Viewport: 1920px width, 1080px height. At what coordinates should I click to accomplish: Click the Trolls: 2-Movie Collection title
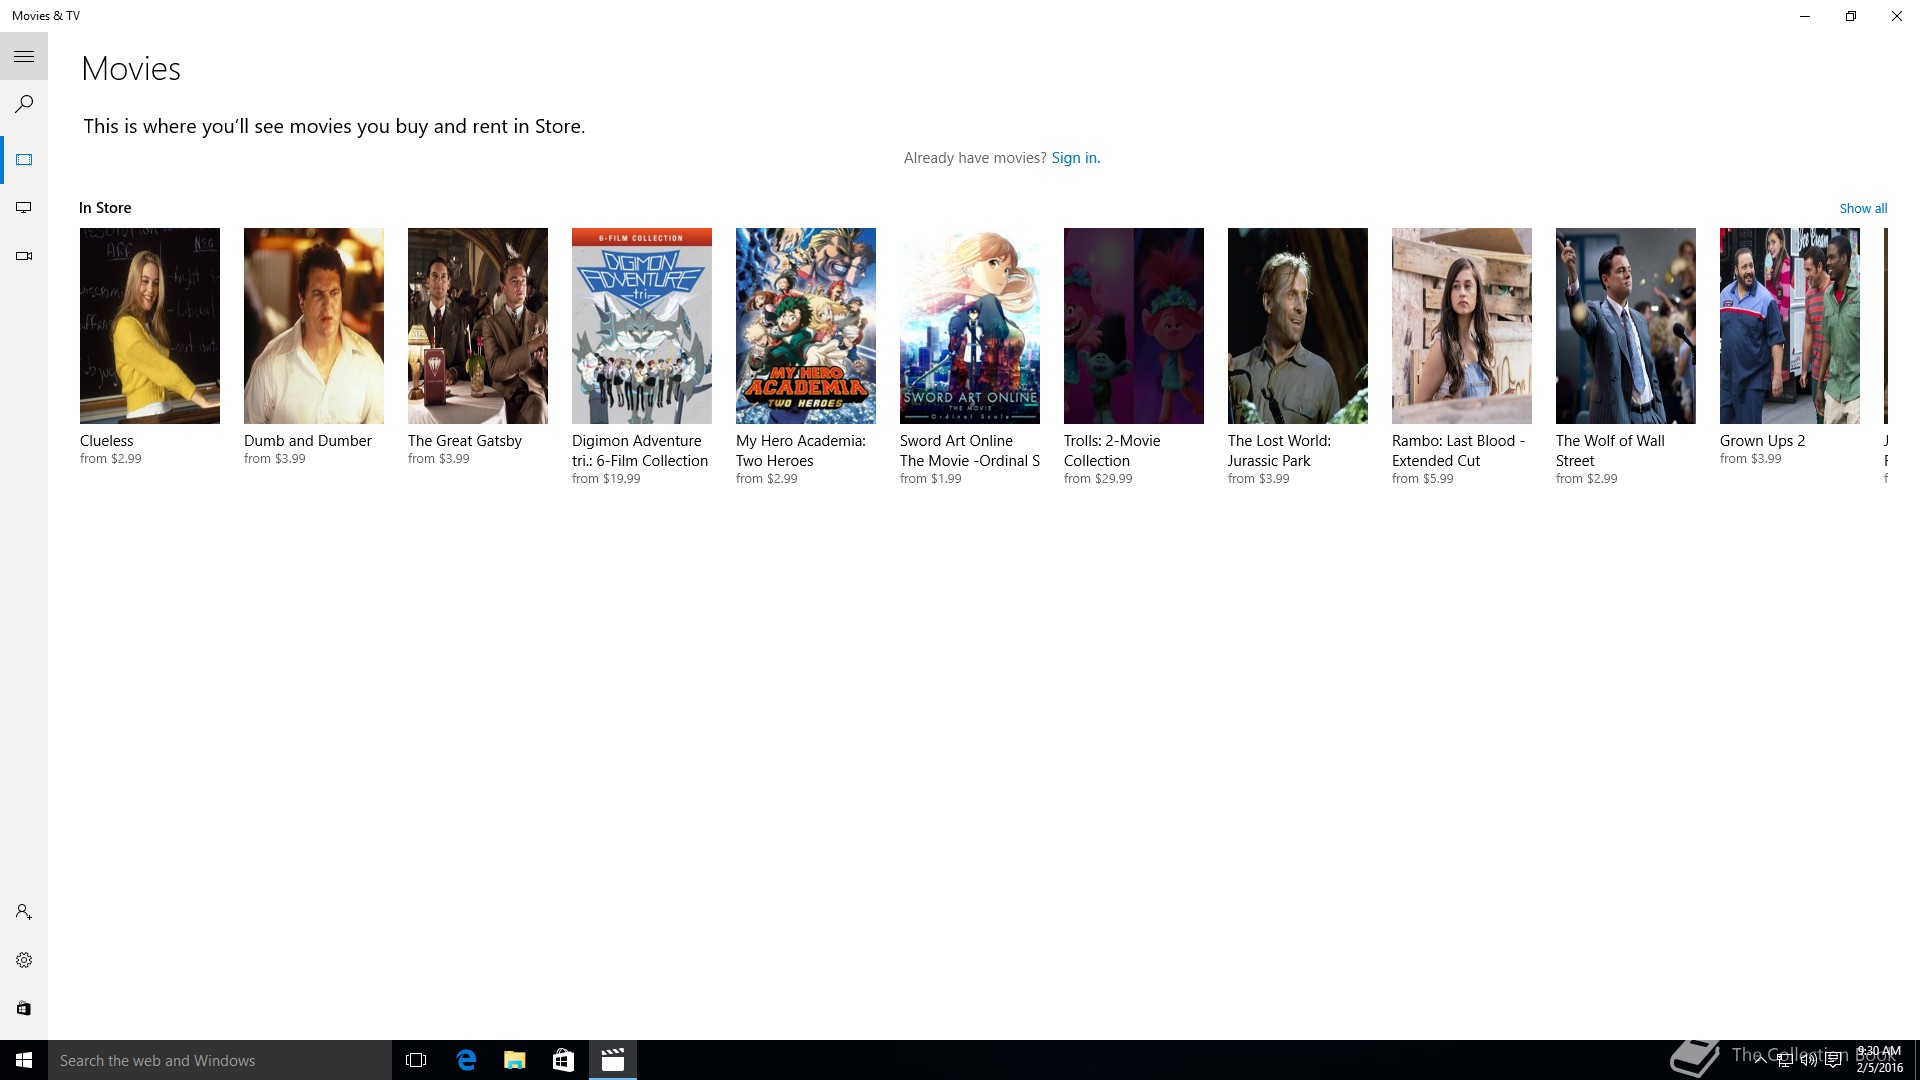(x=1112, y=451)
